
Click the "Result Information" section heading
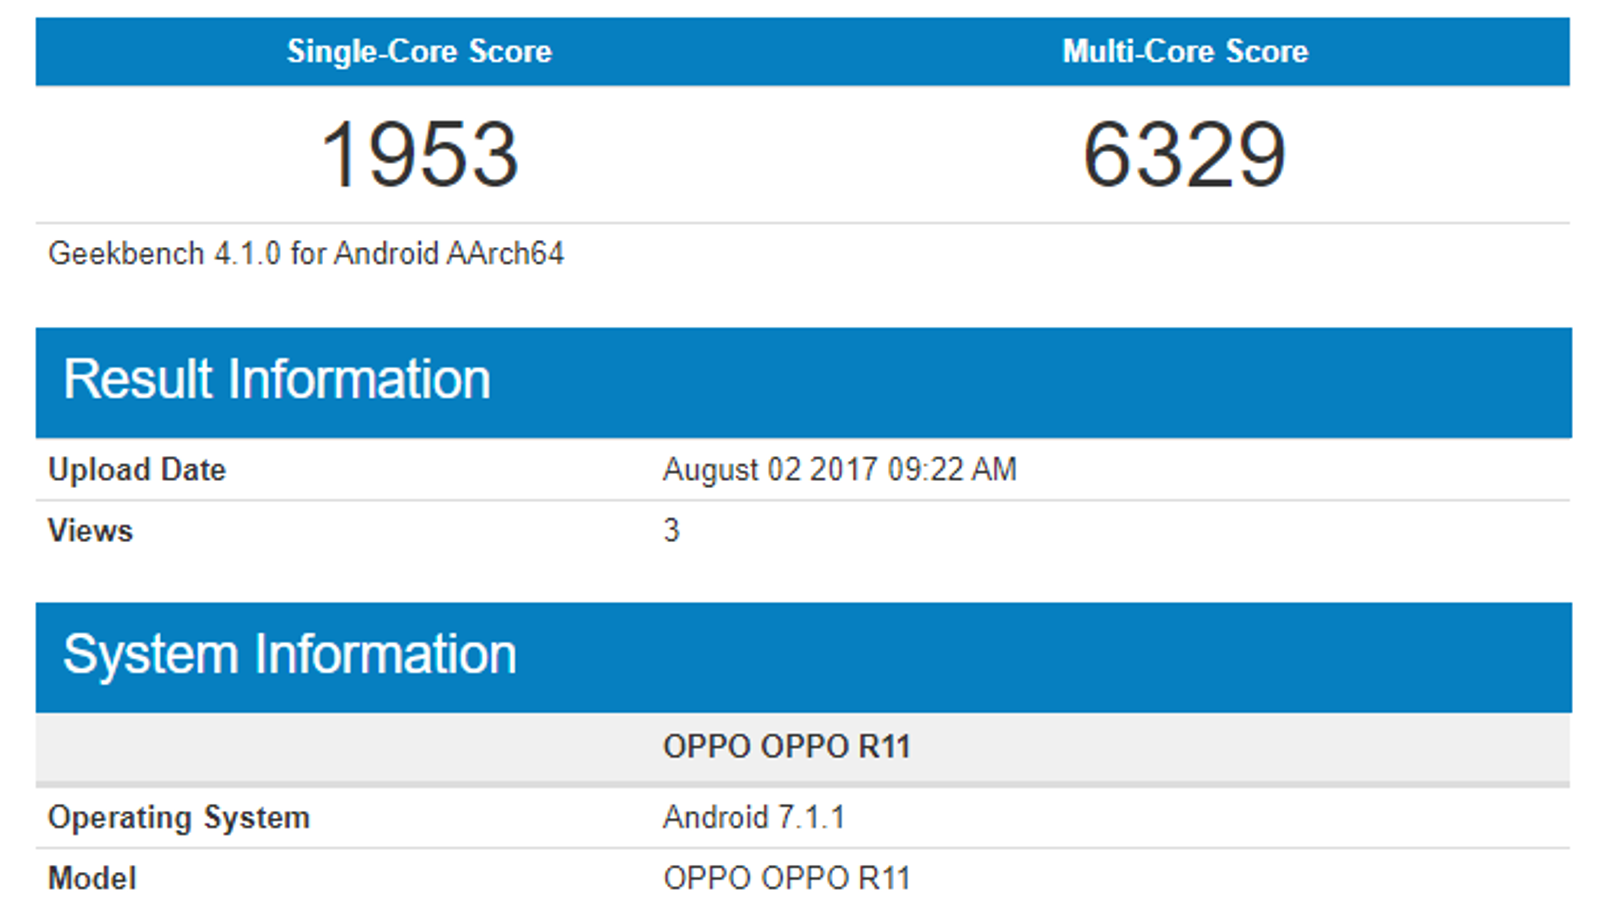(277, 380)
